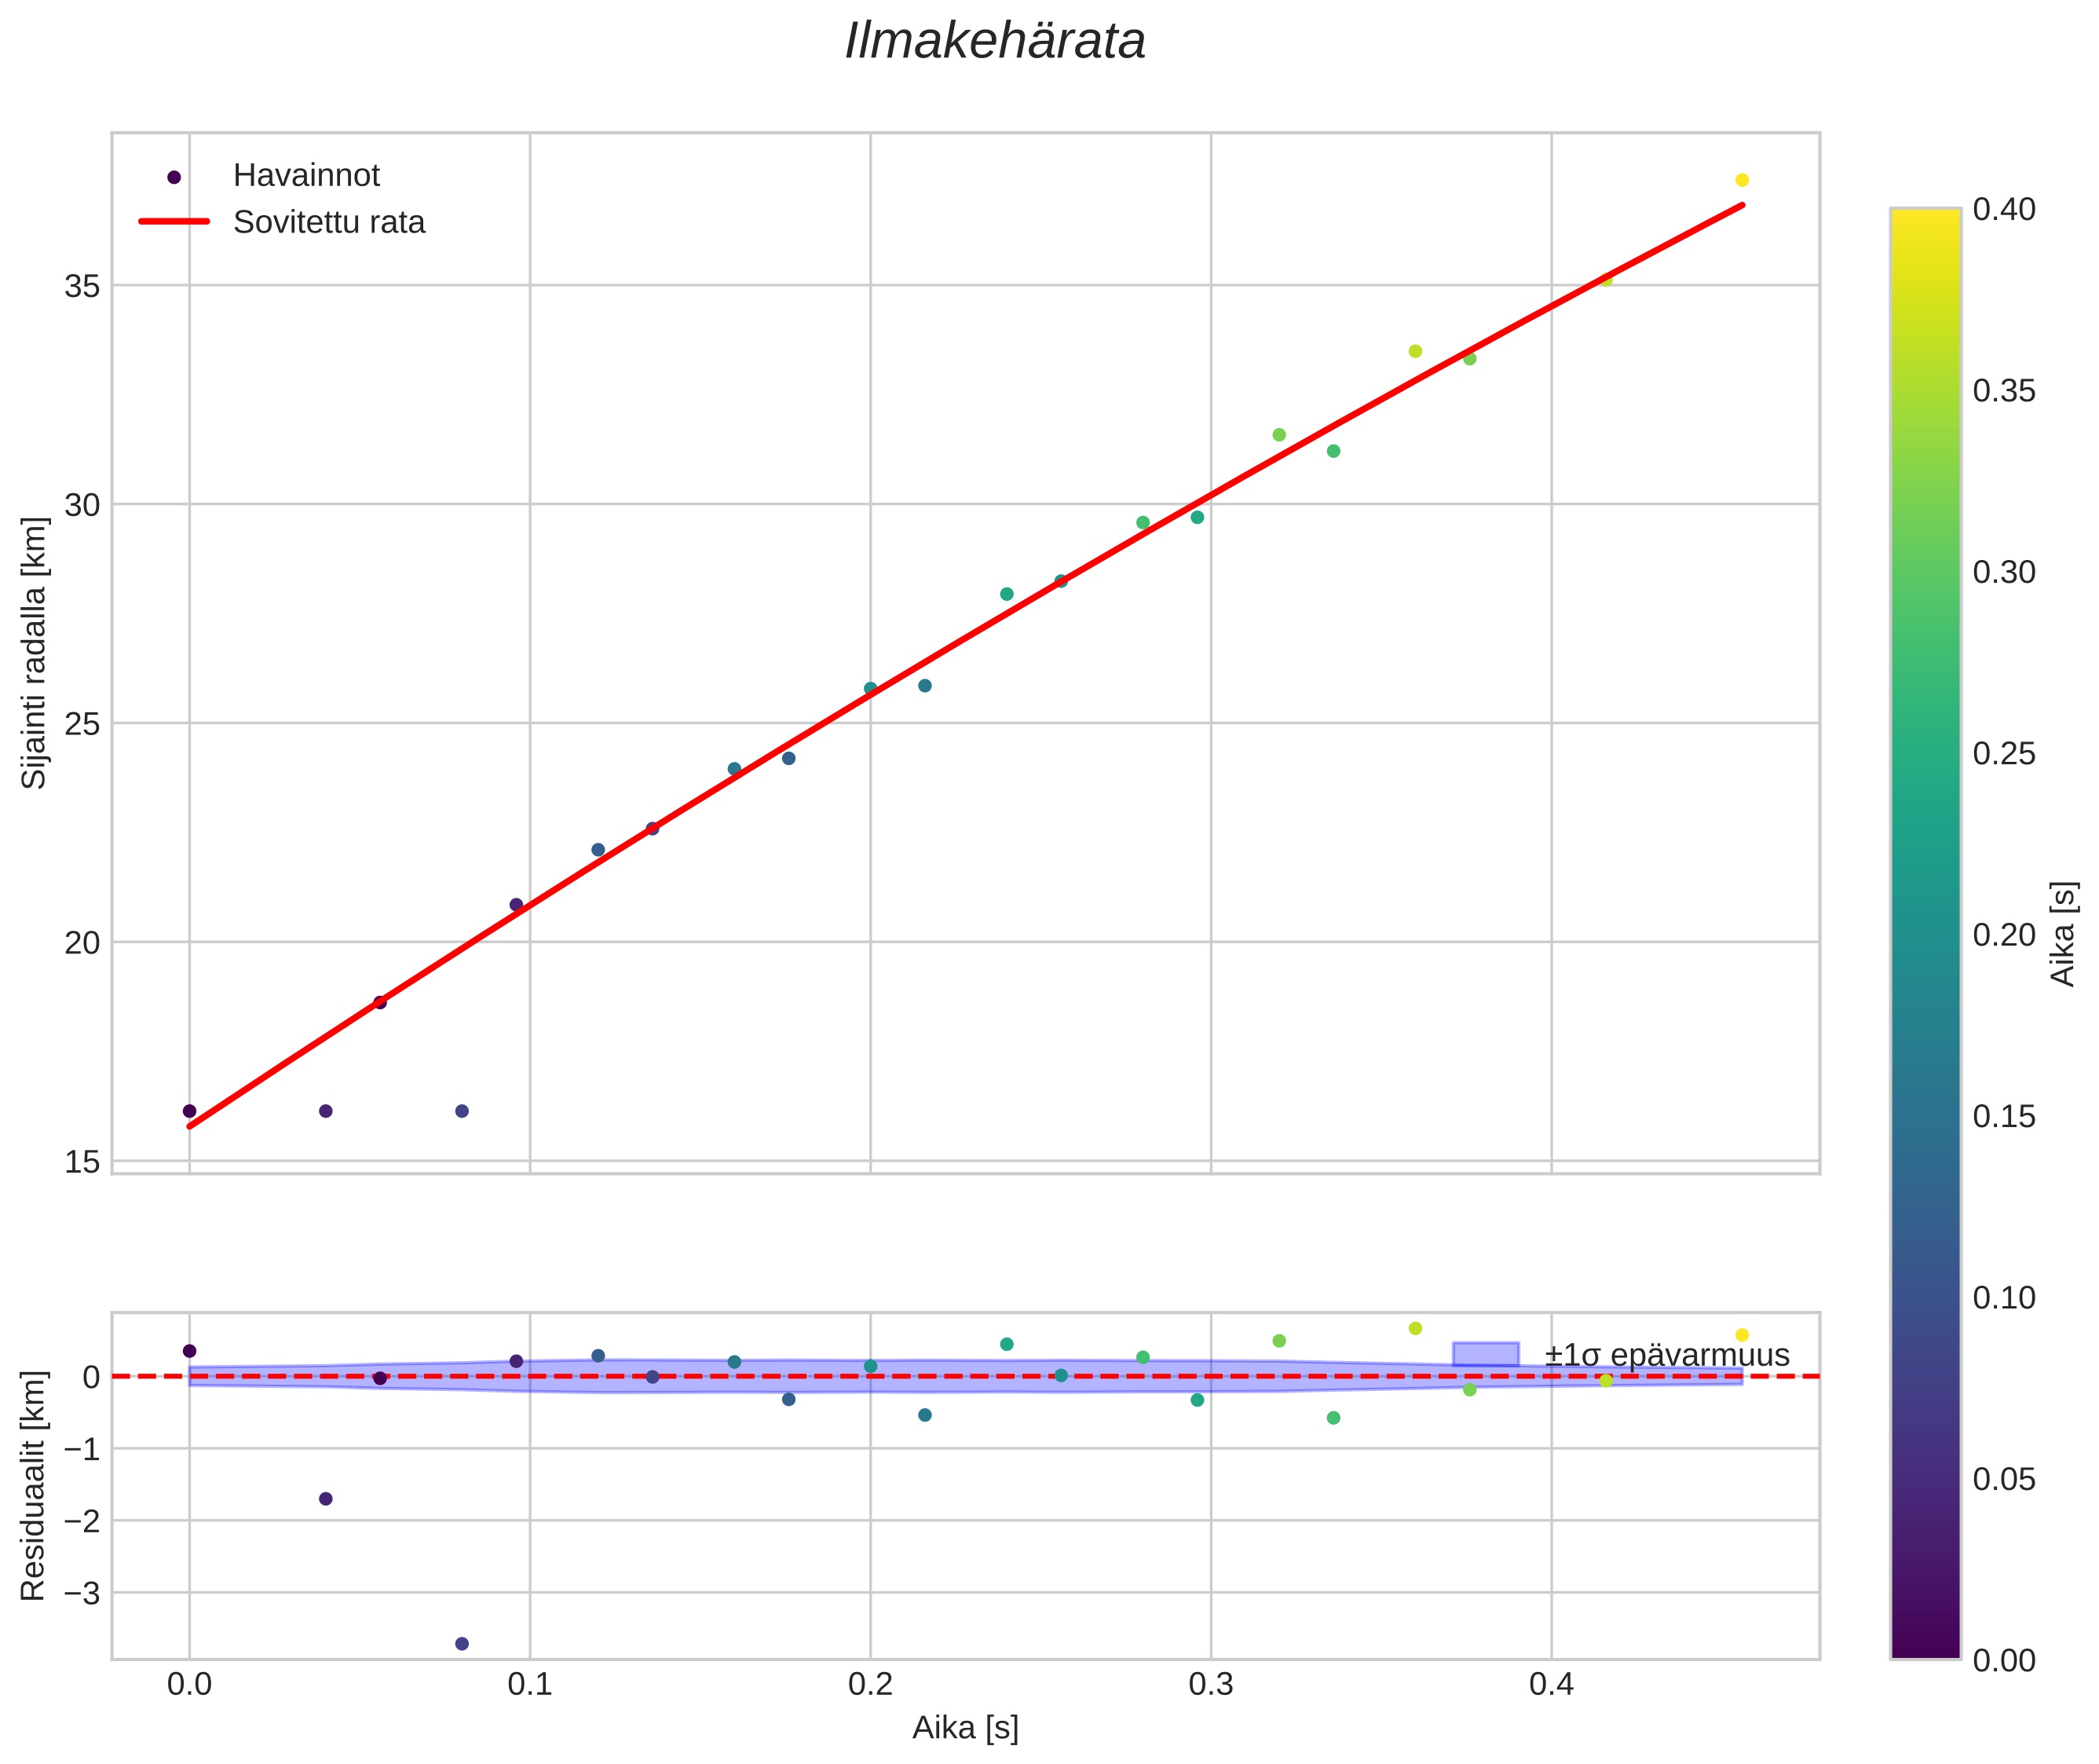Click the main-plot observation point at 0.08 s
The height and width of the screenshot is (1764, 2099).
click(462, 1111)
